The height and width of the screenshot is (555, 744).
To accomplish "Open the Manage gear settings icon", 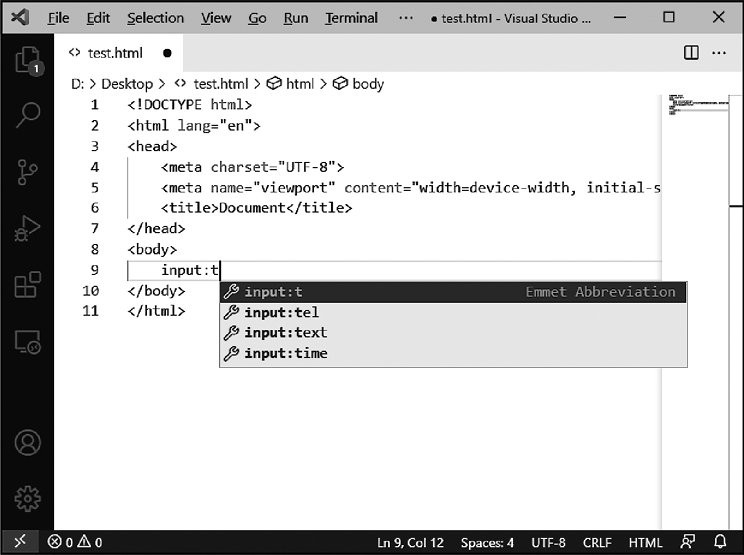I will (x=27, y=497).
